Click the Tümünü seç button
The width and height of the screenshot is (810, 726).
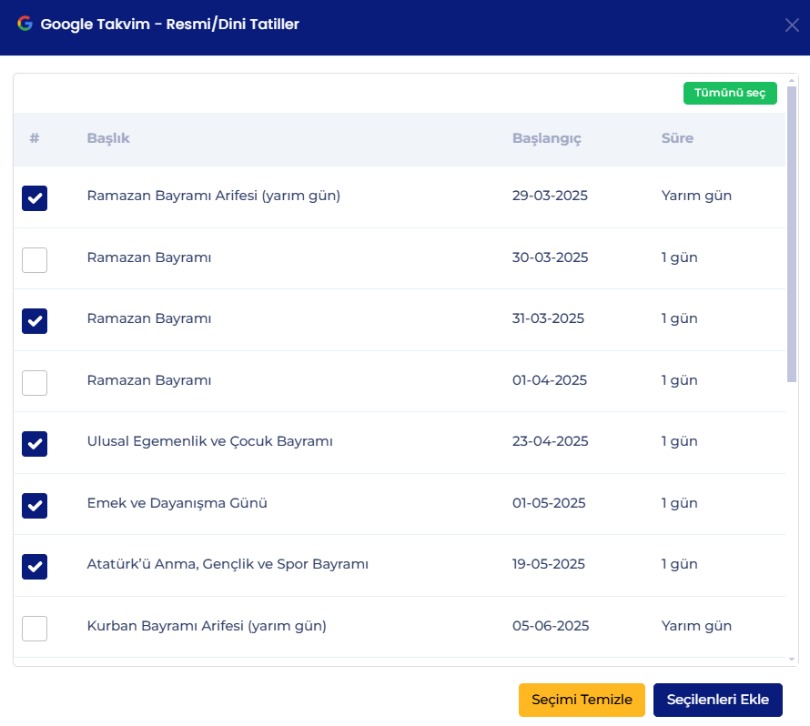click(729, 93)
